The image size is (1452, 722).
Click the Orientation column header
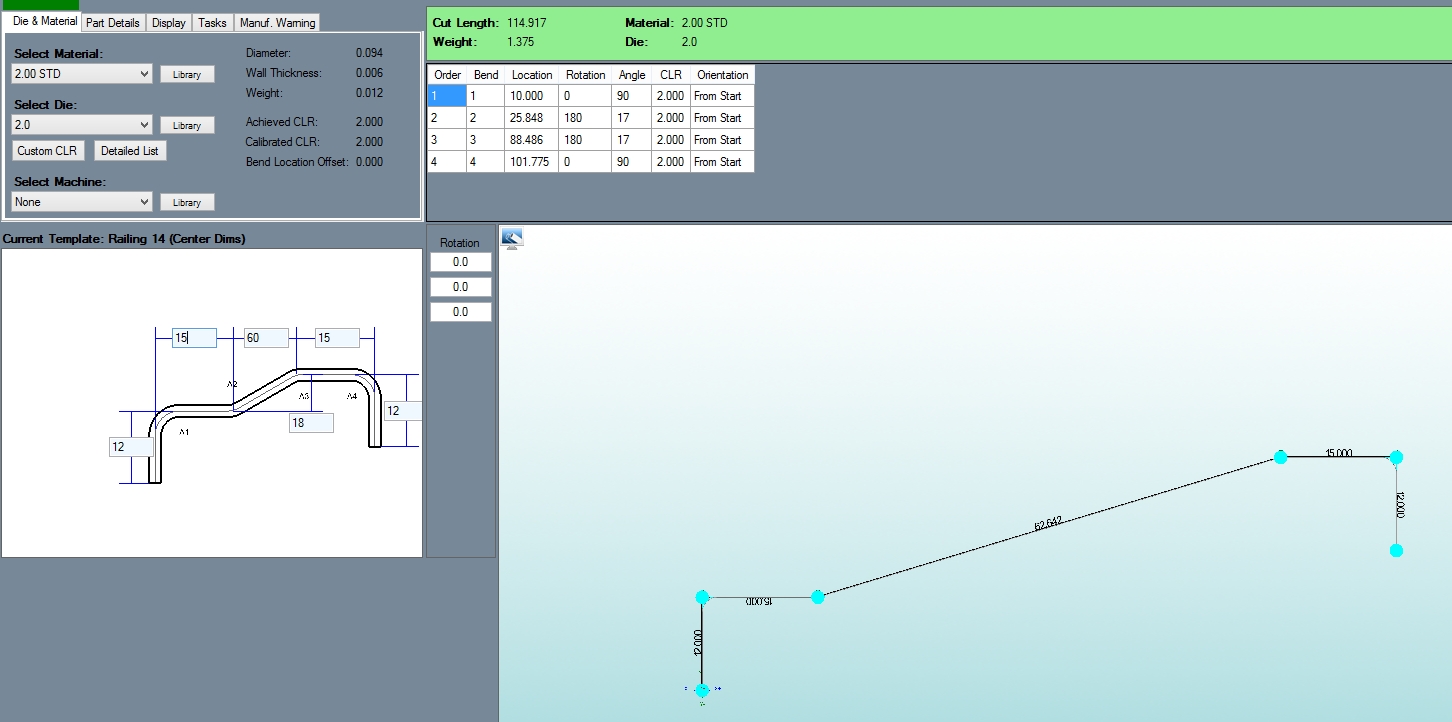tap(722, 75)
